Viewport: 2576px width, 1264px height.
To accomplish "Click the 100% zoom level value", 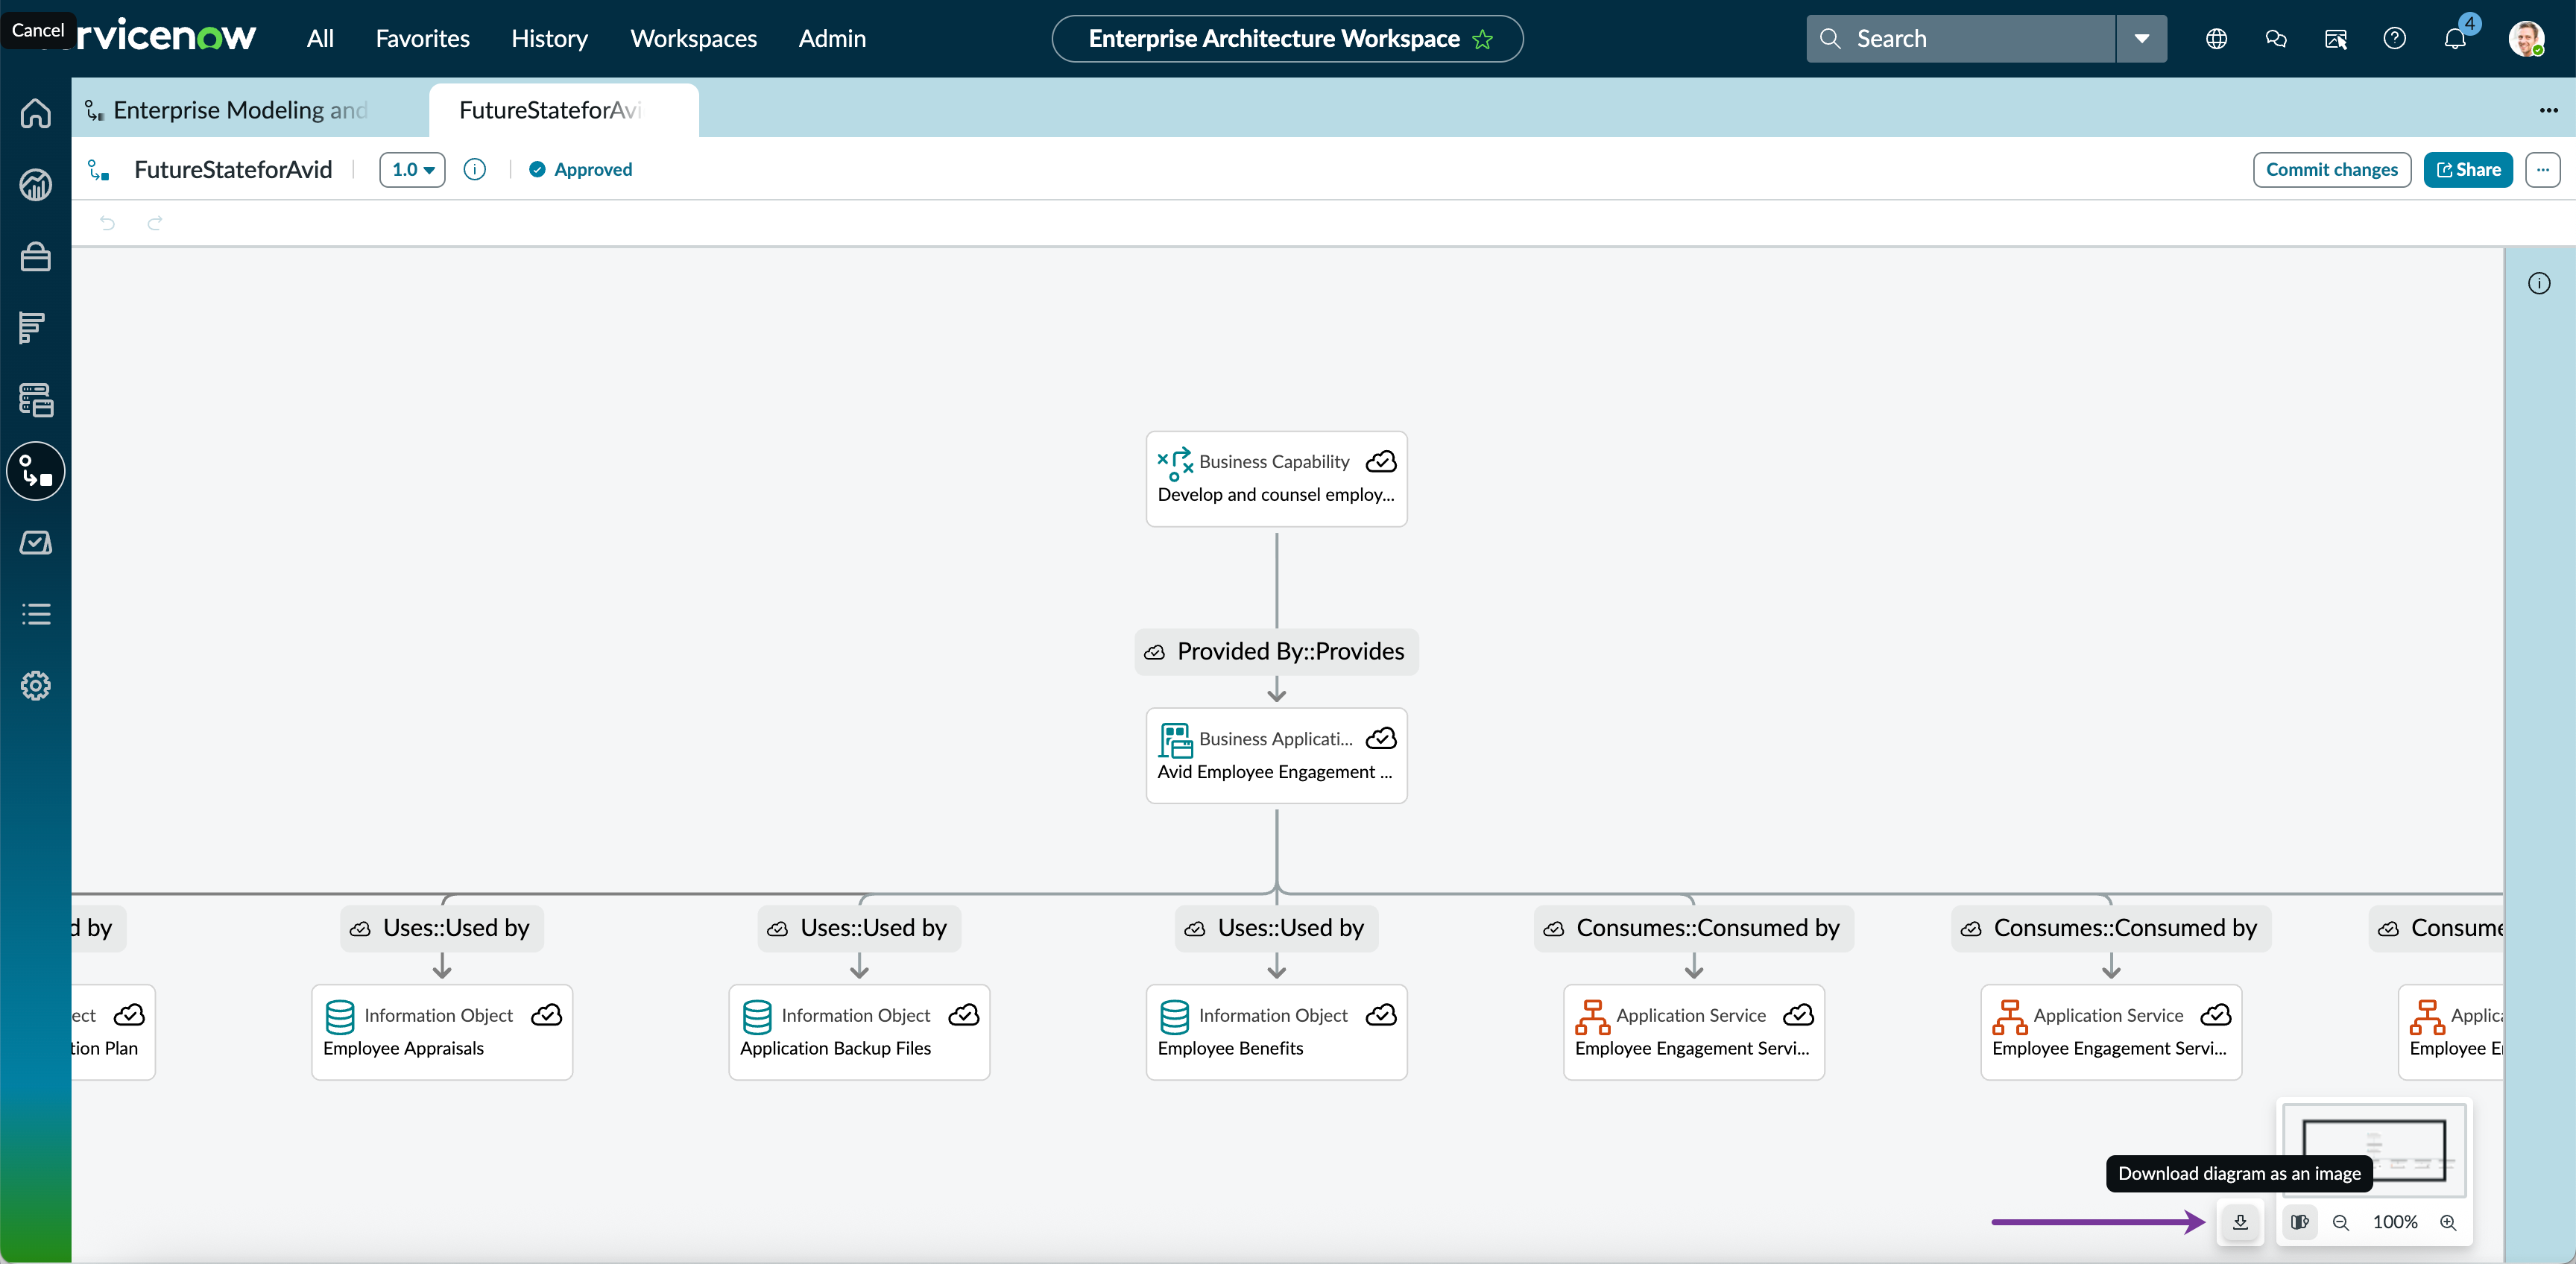I will pos(2395,1223).
